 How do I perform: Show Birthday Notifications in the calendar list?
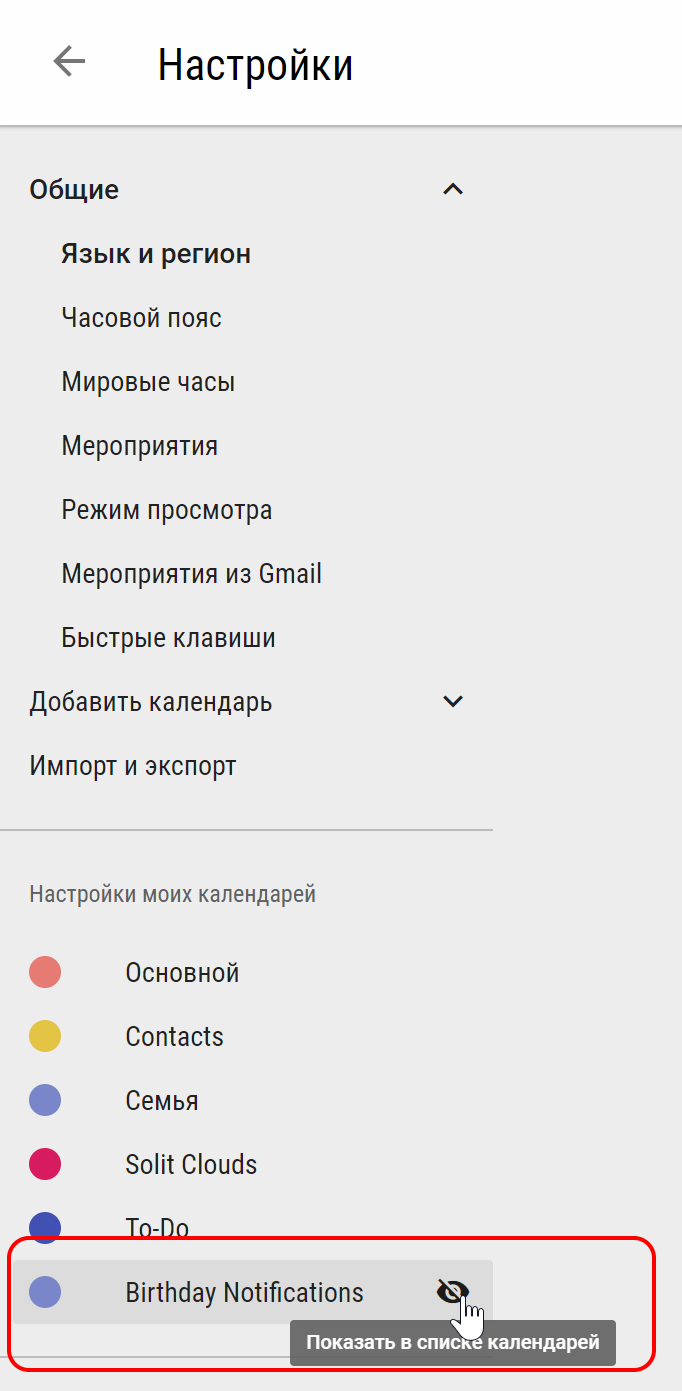pyautogui.click(x=452, y=1291)
